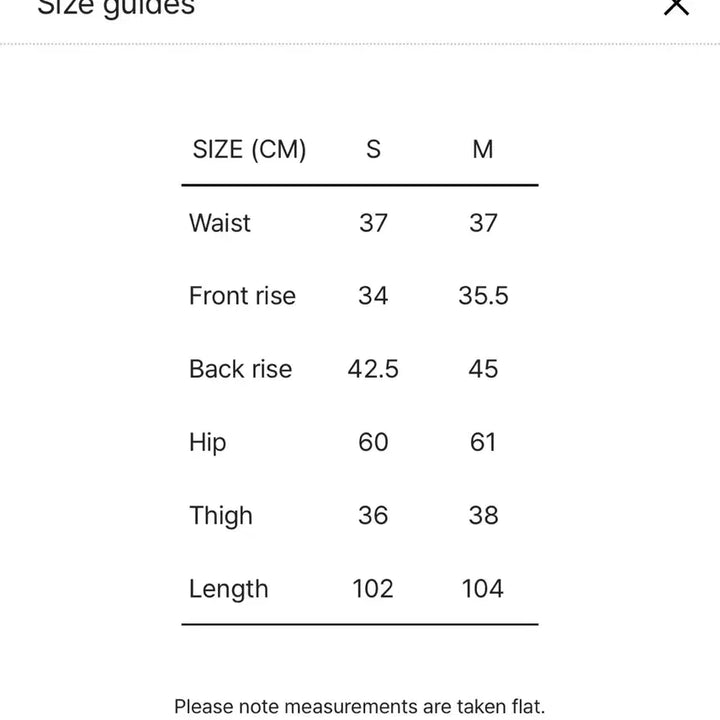The height and width of the screenshot is (720, 720).
Task: Click the Hip value 60
Action: point(373,442)
